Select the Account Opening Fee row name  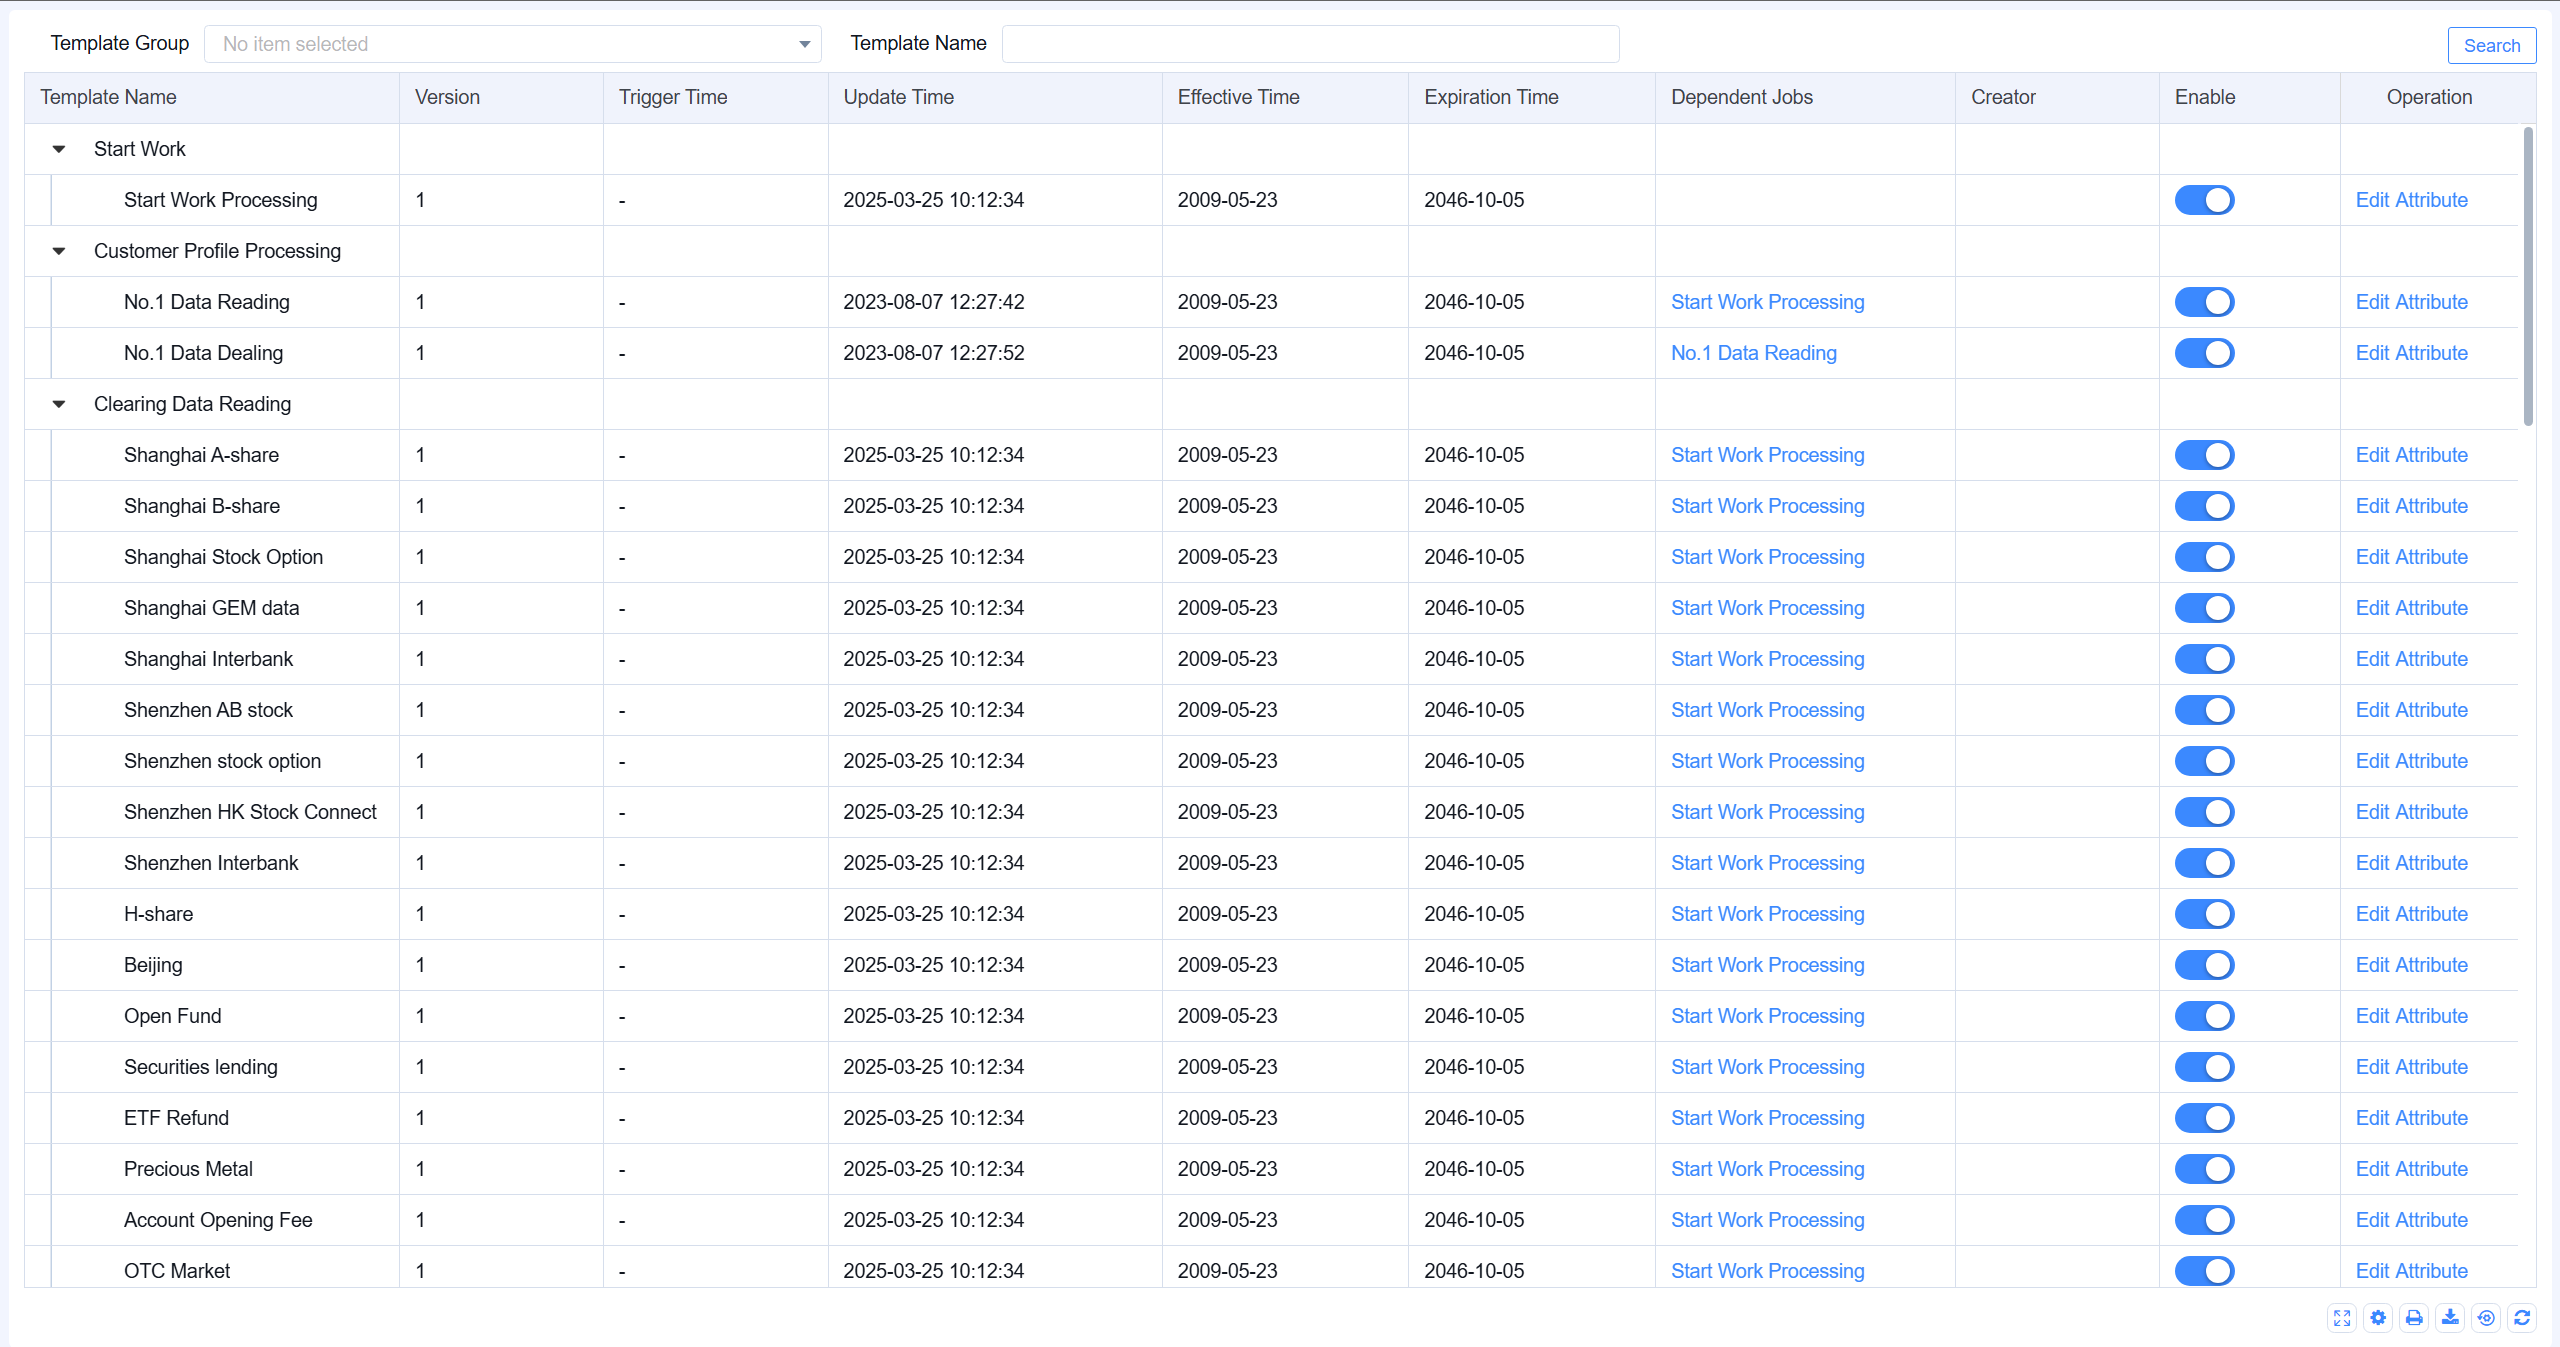click(x=218, y=1220)
